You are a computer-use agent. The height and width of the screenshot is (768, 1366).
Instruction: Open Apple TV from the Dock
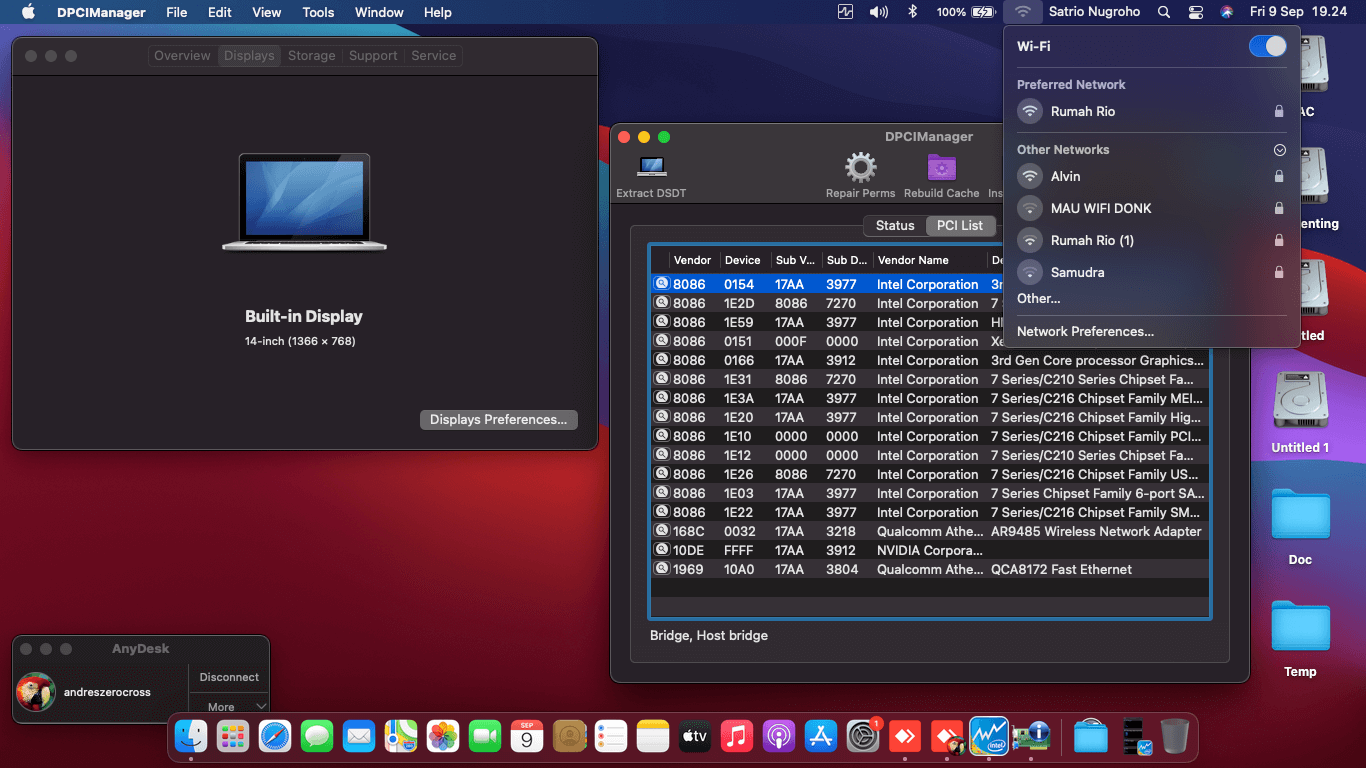tap(695, 737)
